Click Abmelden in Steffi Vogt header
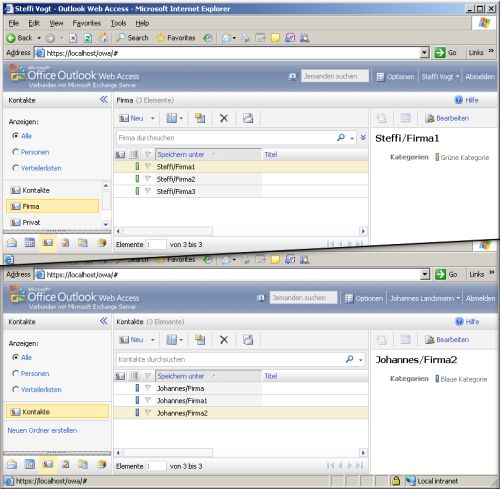This screenshot has height=489, width=500. (x=480, y=77)
